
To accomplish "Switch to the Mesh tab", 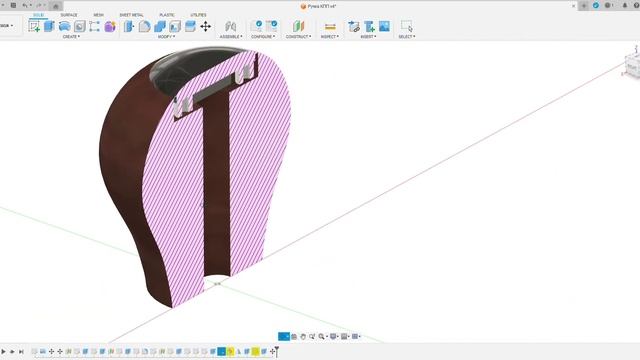I will (x=98, y=15).
